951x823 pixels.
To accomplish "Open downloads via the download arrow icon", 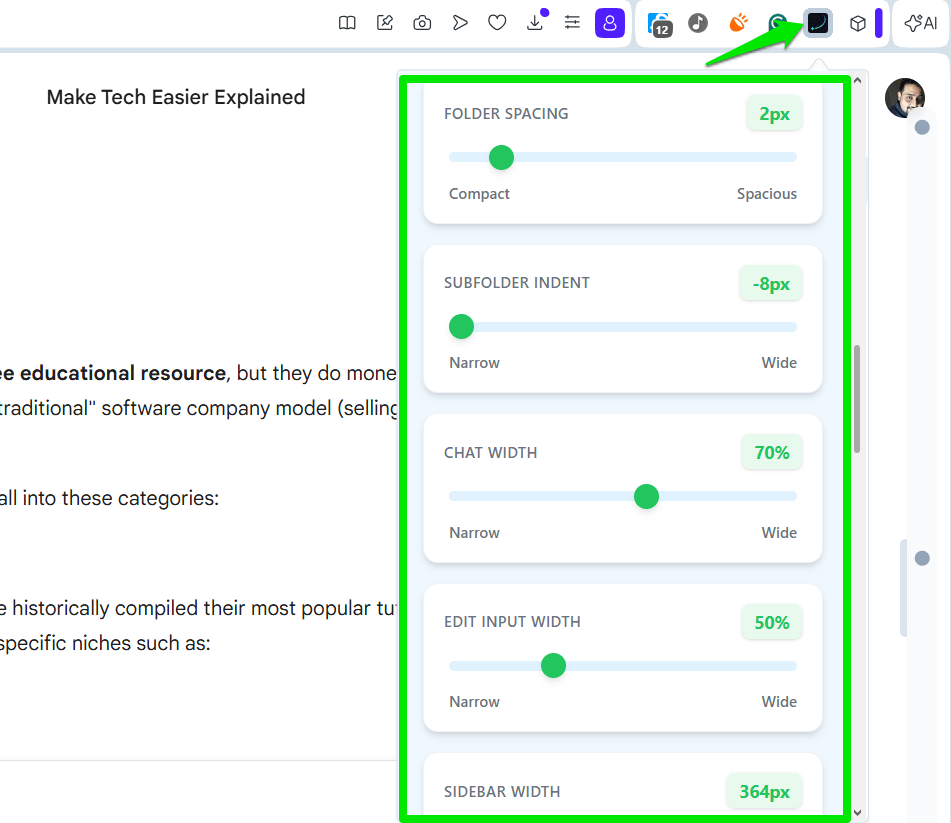I will [535, 23].
